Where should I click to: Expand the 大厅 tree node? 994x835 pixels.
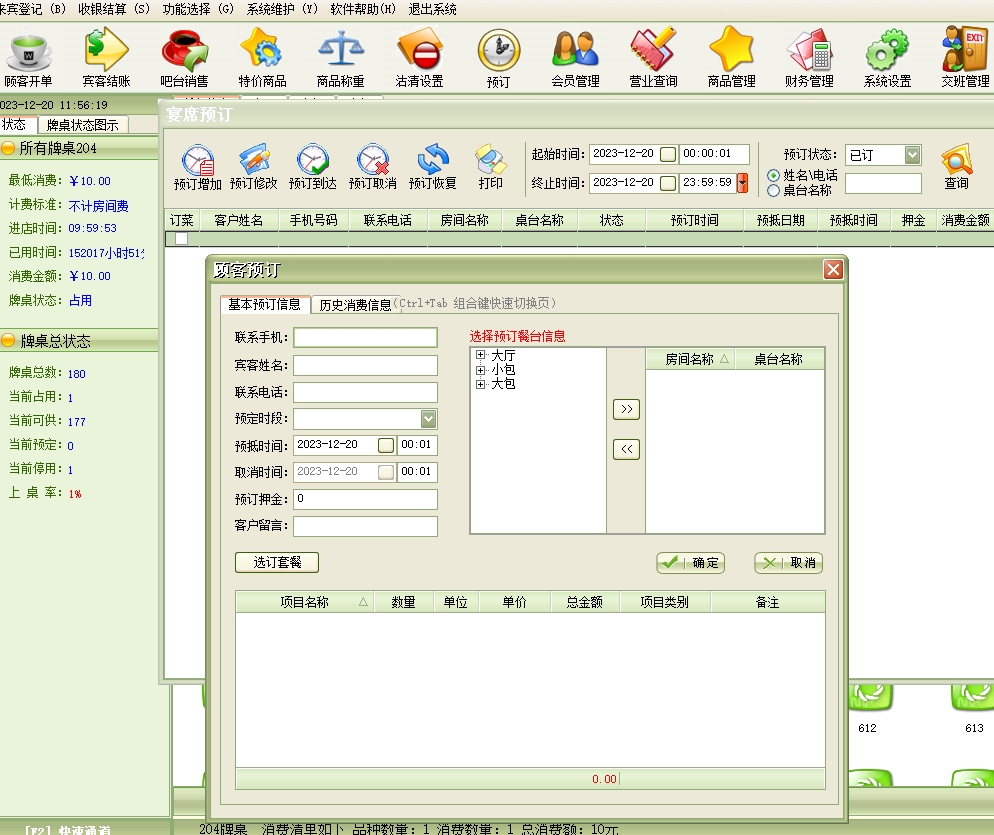[x=481, y=356]
